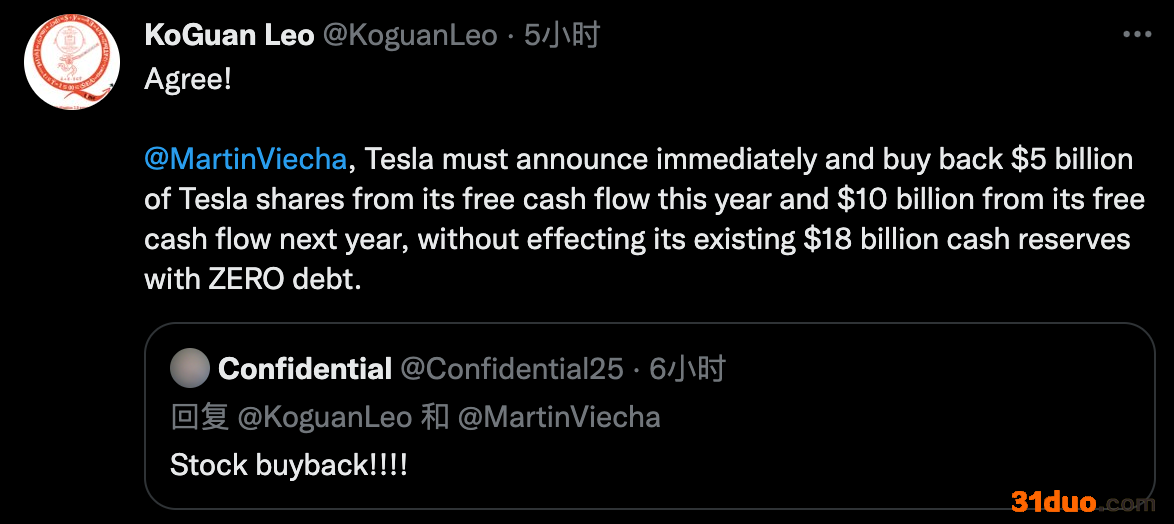Open the tweet's more options menu
The width and height of the screenshot is (1174, 524).
point(1137,35)
